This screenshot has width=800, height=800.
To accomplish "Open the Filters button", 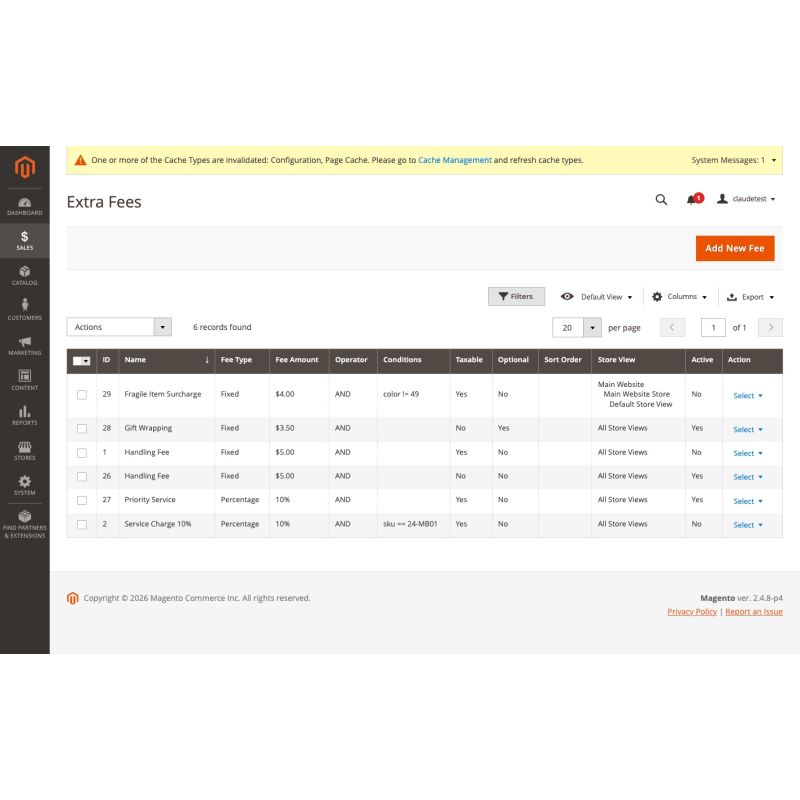I will (516, 296).
